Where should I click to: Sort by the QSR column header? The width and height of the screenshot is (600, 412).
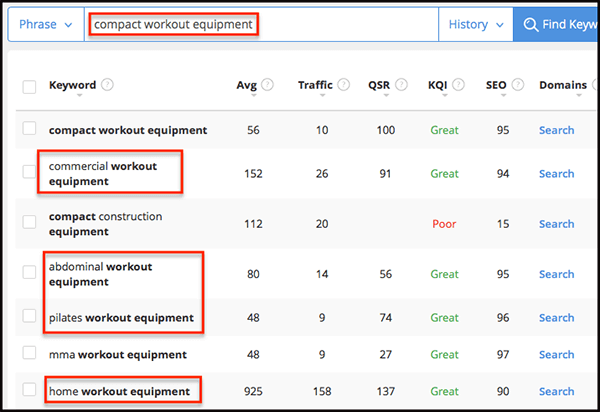[379, 85]
